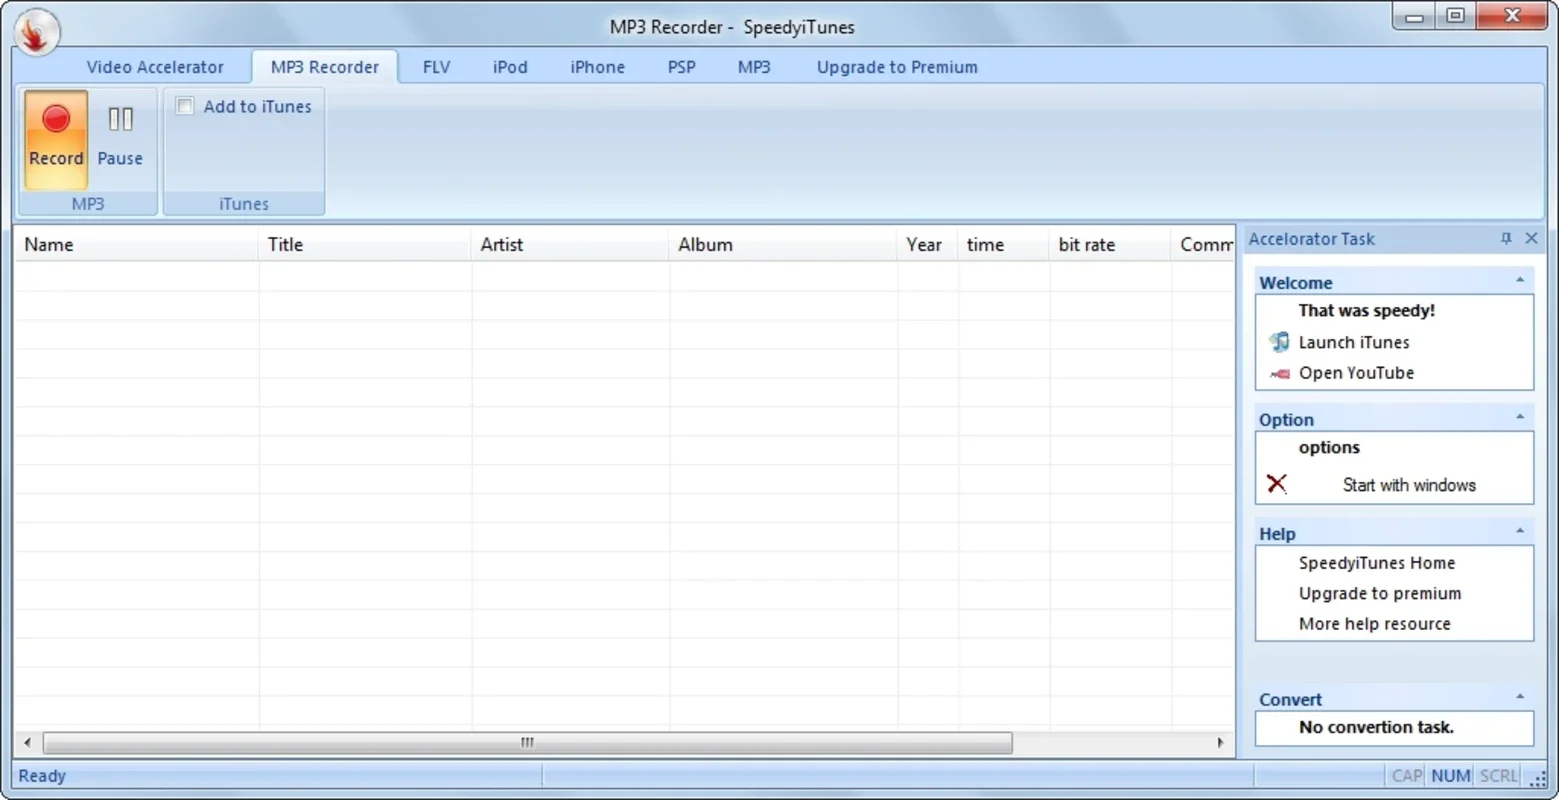Close the Accelorator Task panel
The image size is (1559, 800).
coord(1531,238)
